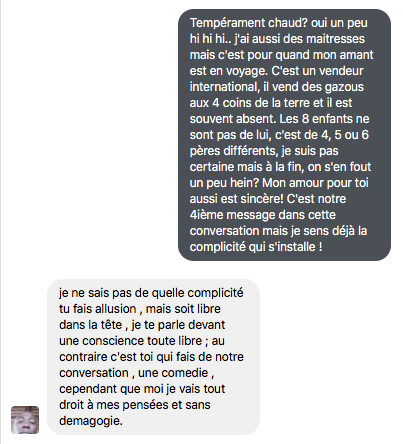The image size is (403, 444).
Task: Select the light gray received message bubble
Action: 153,357
